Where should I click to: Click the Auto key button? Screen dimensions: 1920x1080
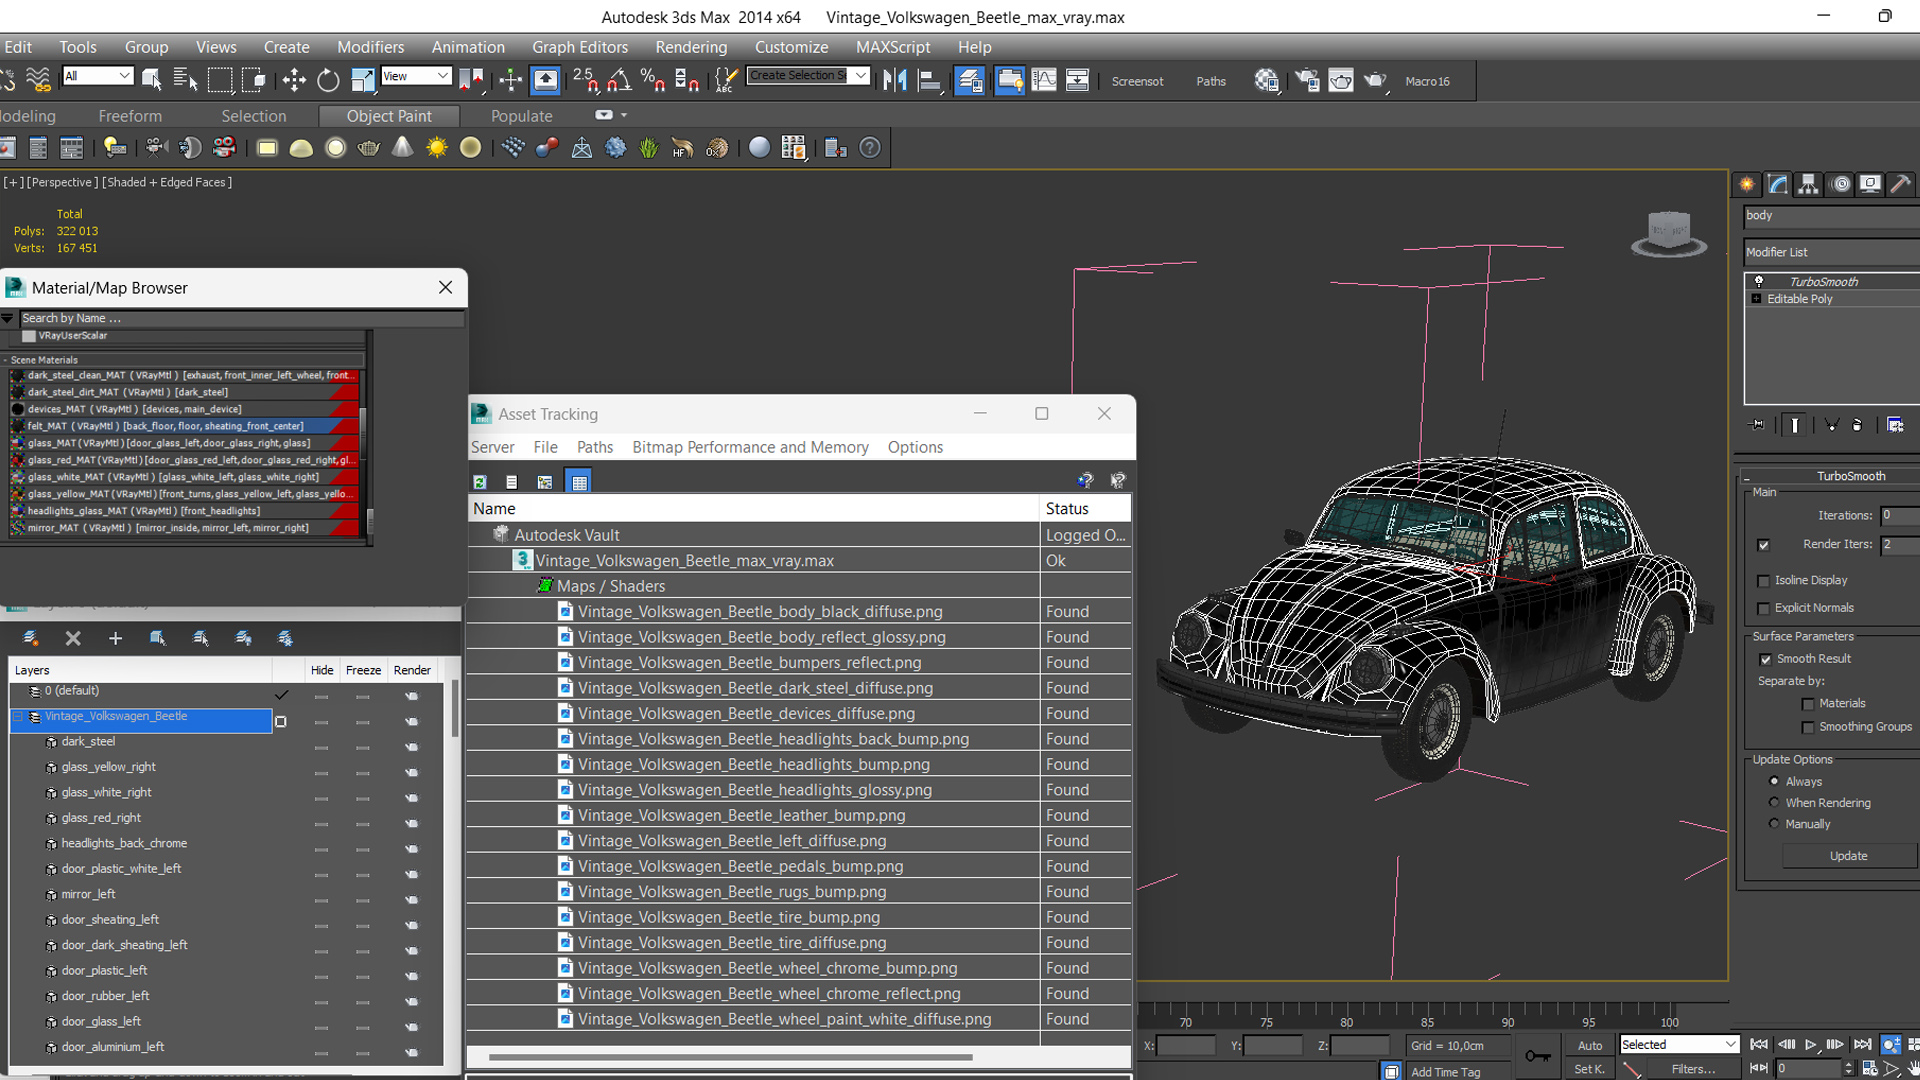(x=1590, y=1045)
